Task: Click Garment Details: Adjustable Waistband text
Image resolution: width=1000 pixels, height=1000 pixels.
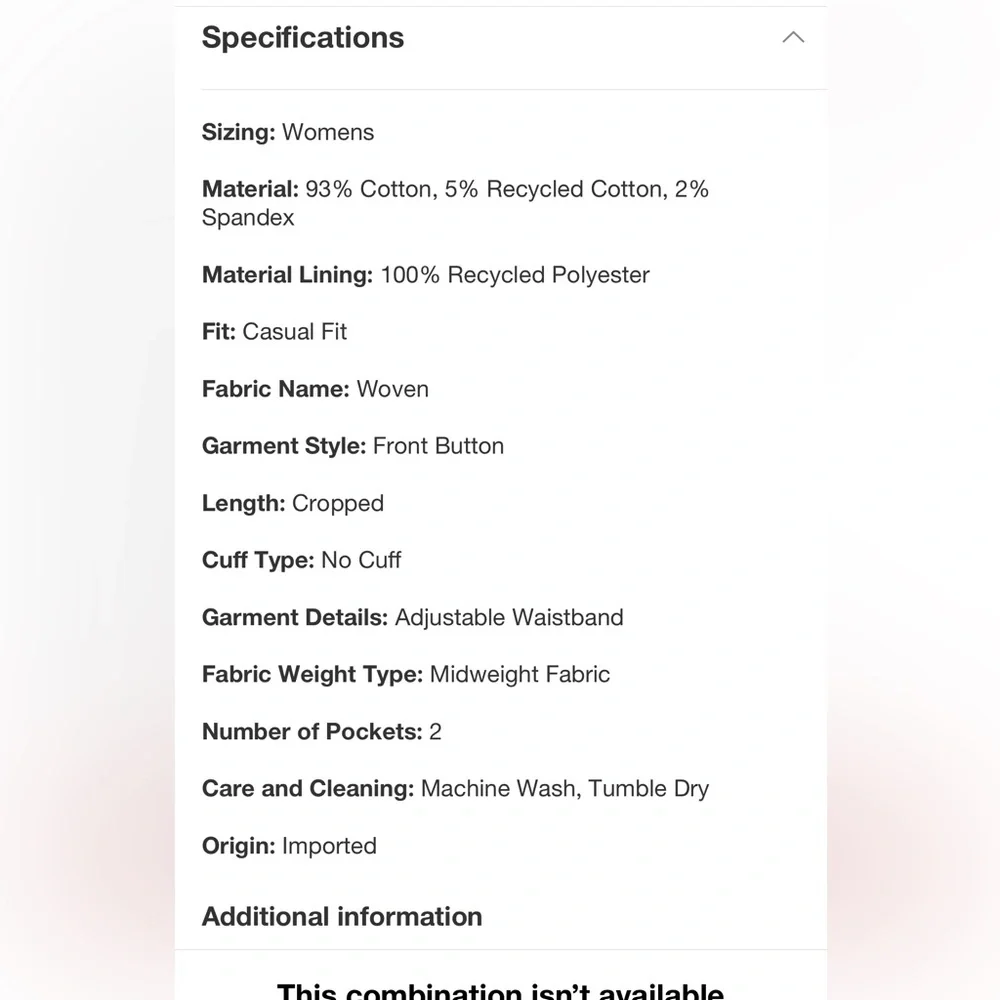Action: pyautogui.click(x=413, y=617)
